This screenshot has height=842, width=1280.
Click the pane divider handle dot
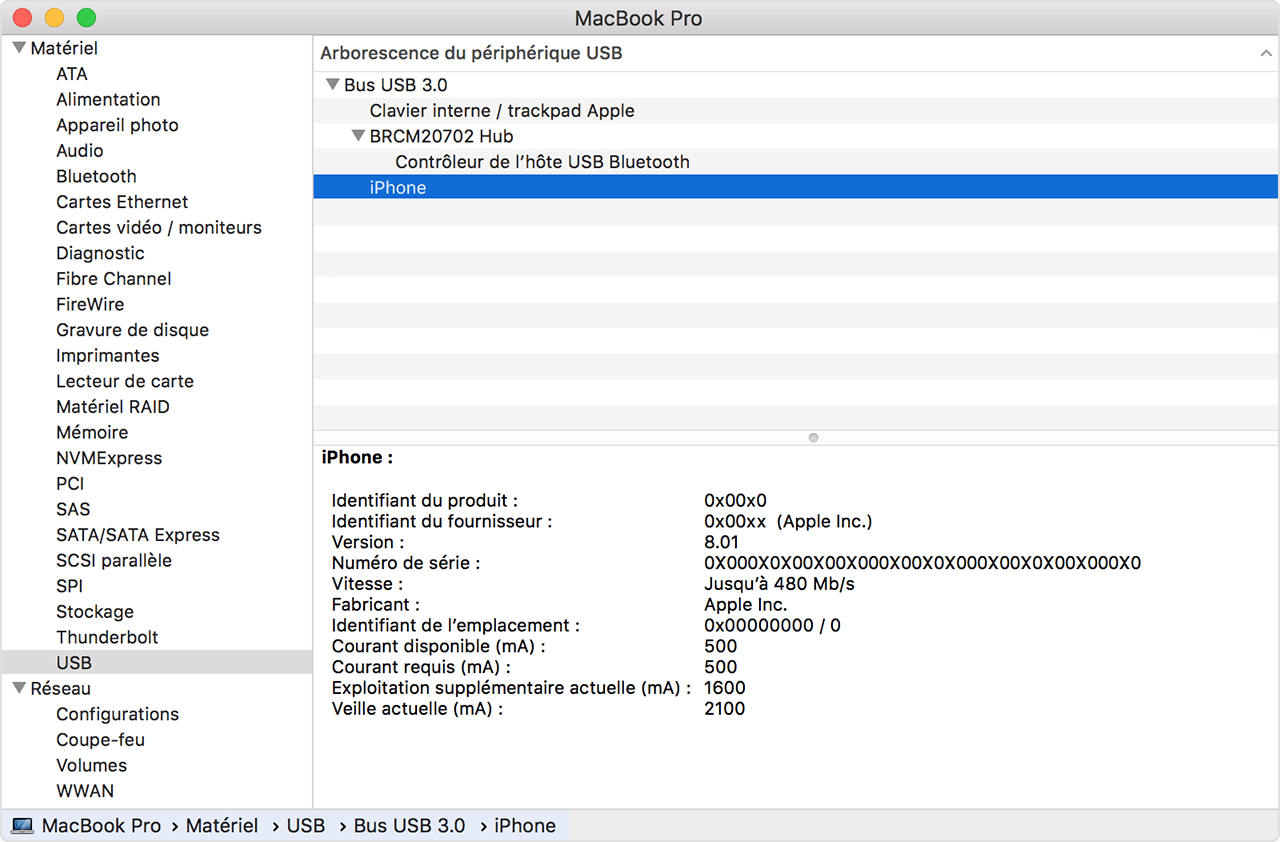tap(813, 438)
